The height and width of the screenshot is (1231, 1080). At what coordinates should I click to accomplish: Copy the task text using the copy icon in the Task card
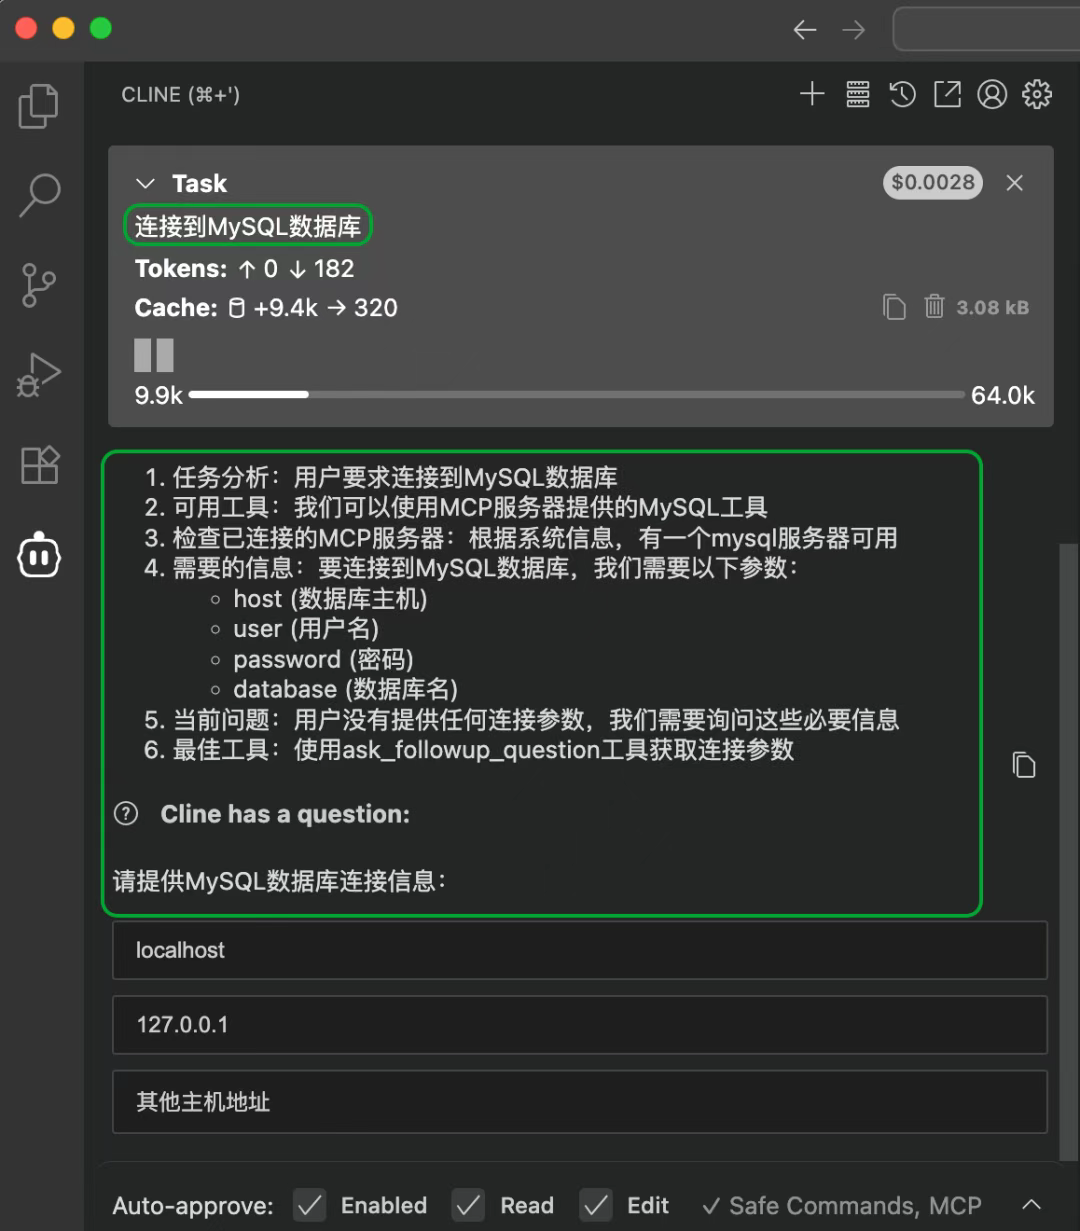point(894,307)
